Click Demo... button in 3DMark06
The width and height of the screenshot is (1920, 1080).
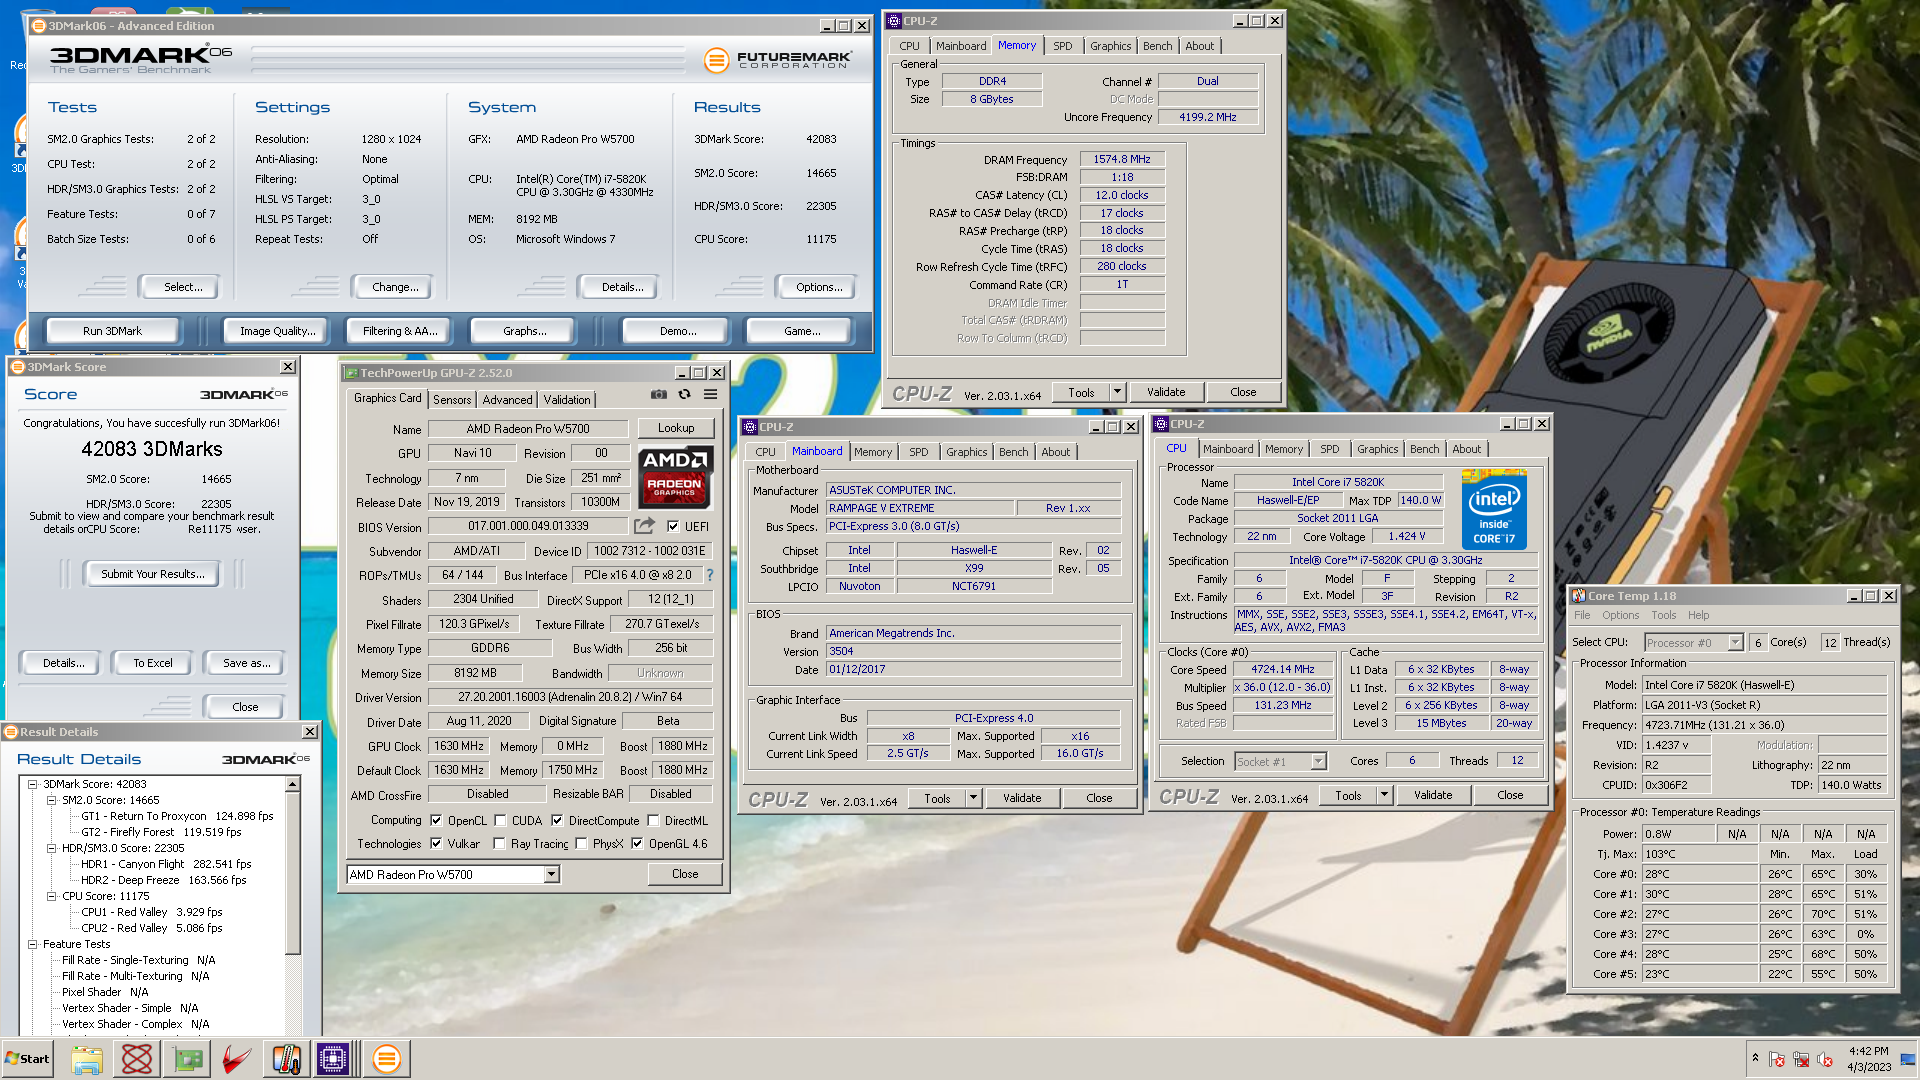[x=678, y=331]
